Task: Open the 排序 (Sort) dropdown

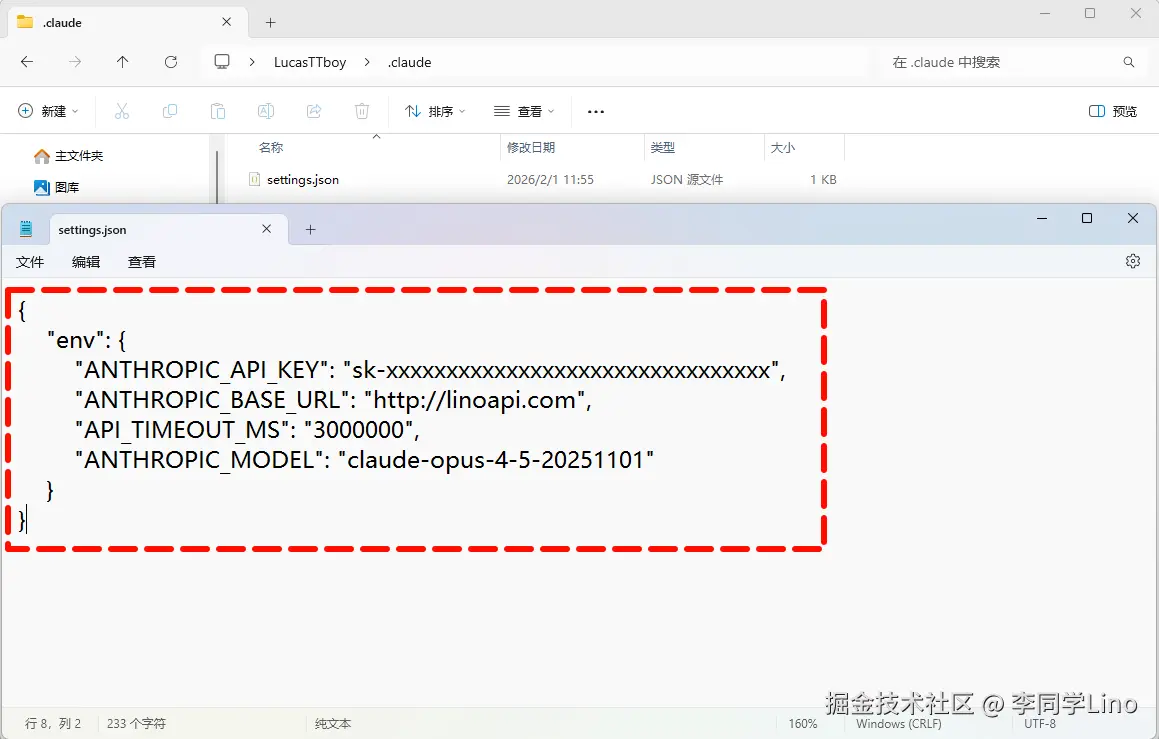Action: [x=435, y=112]
